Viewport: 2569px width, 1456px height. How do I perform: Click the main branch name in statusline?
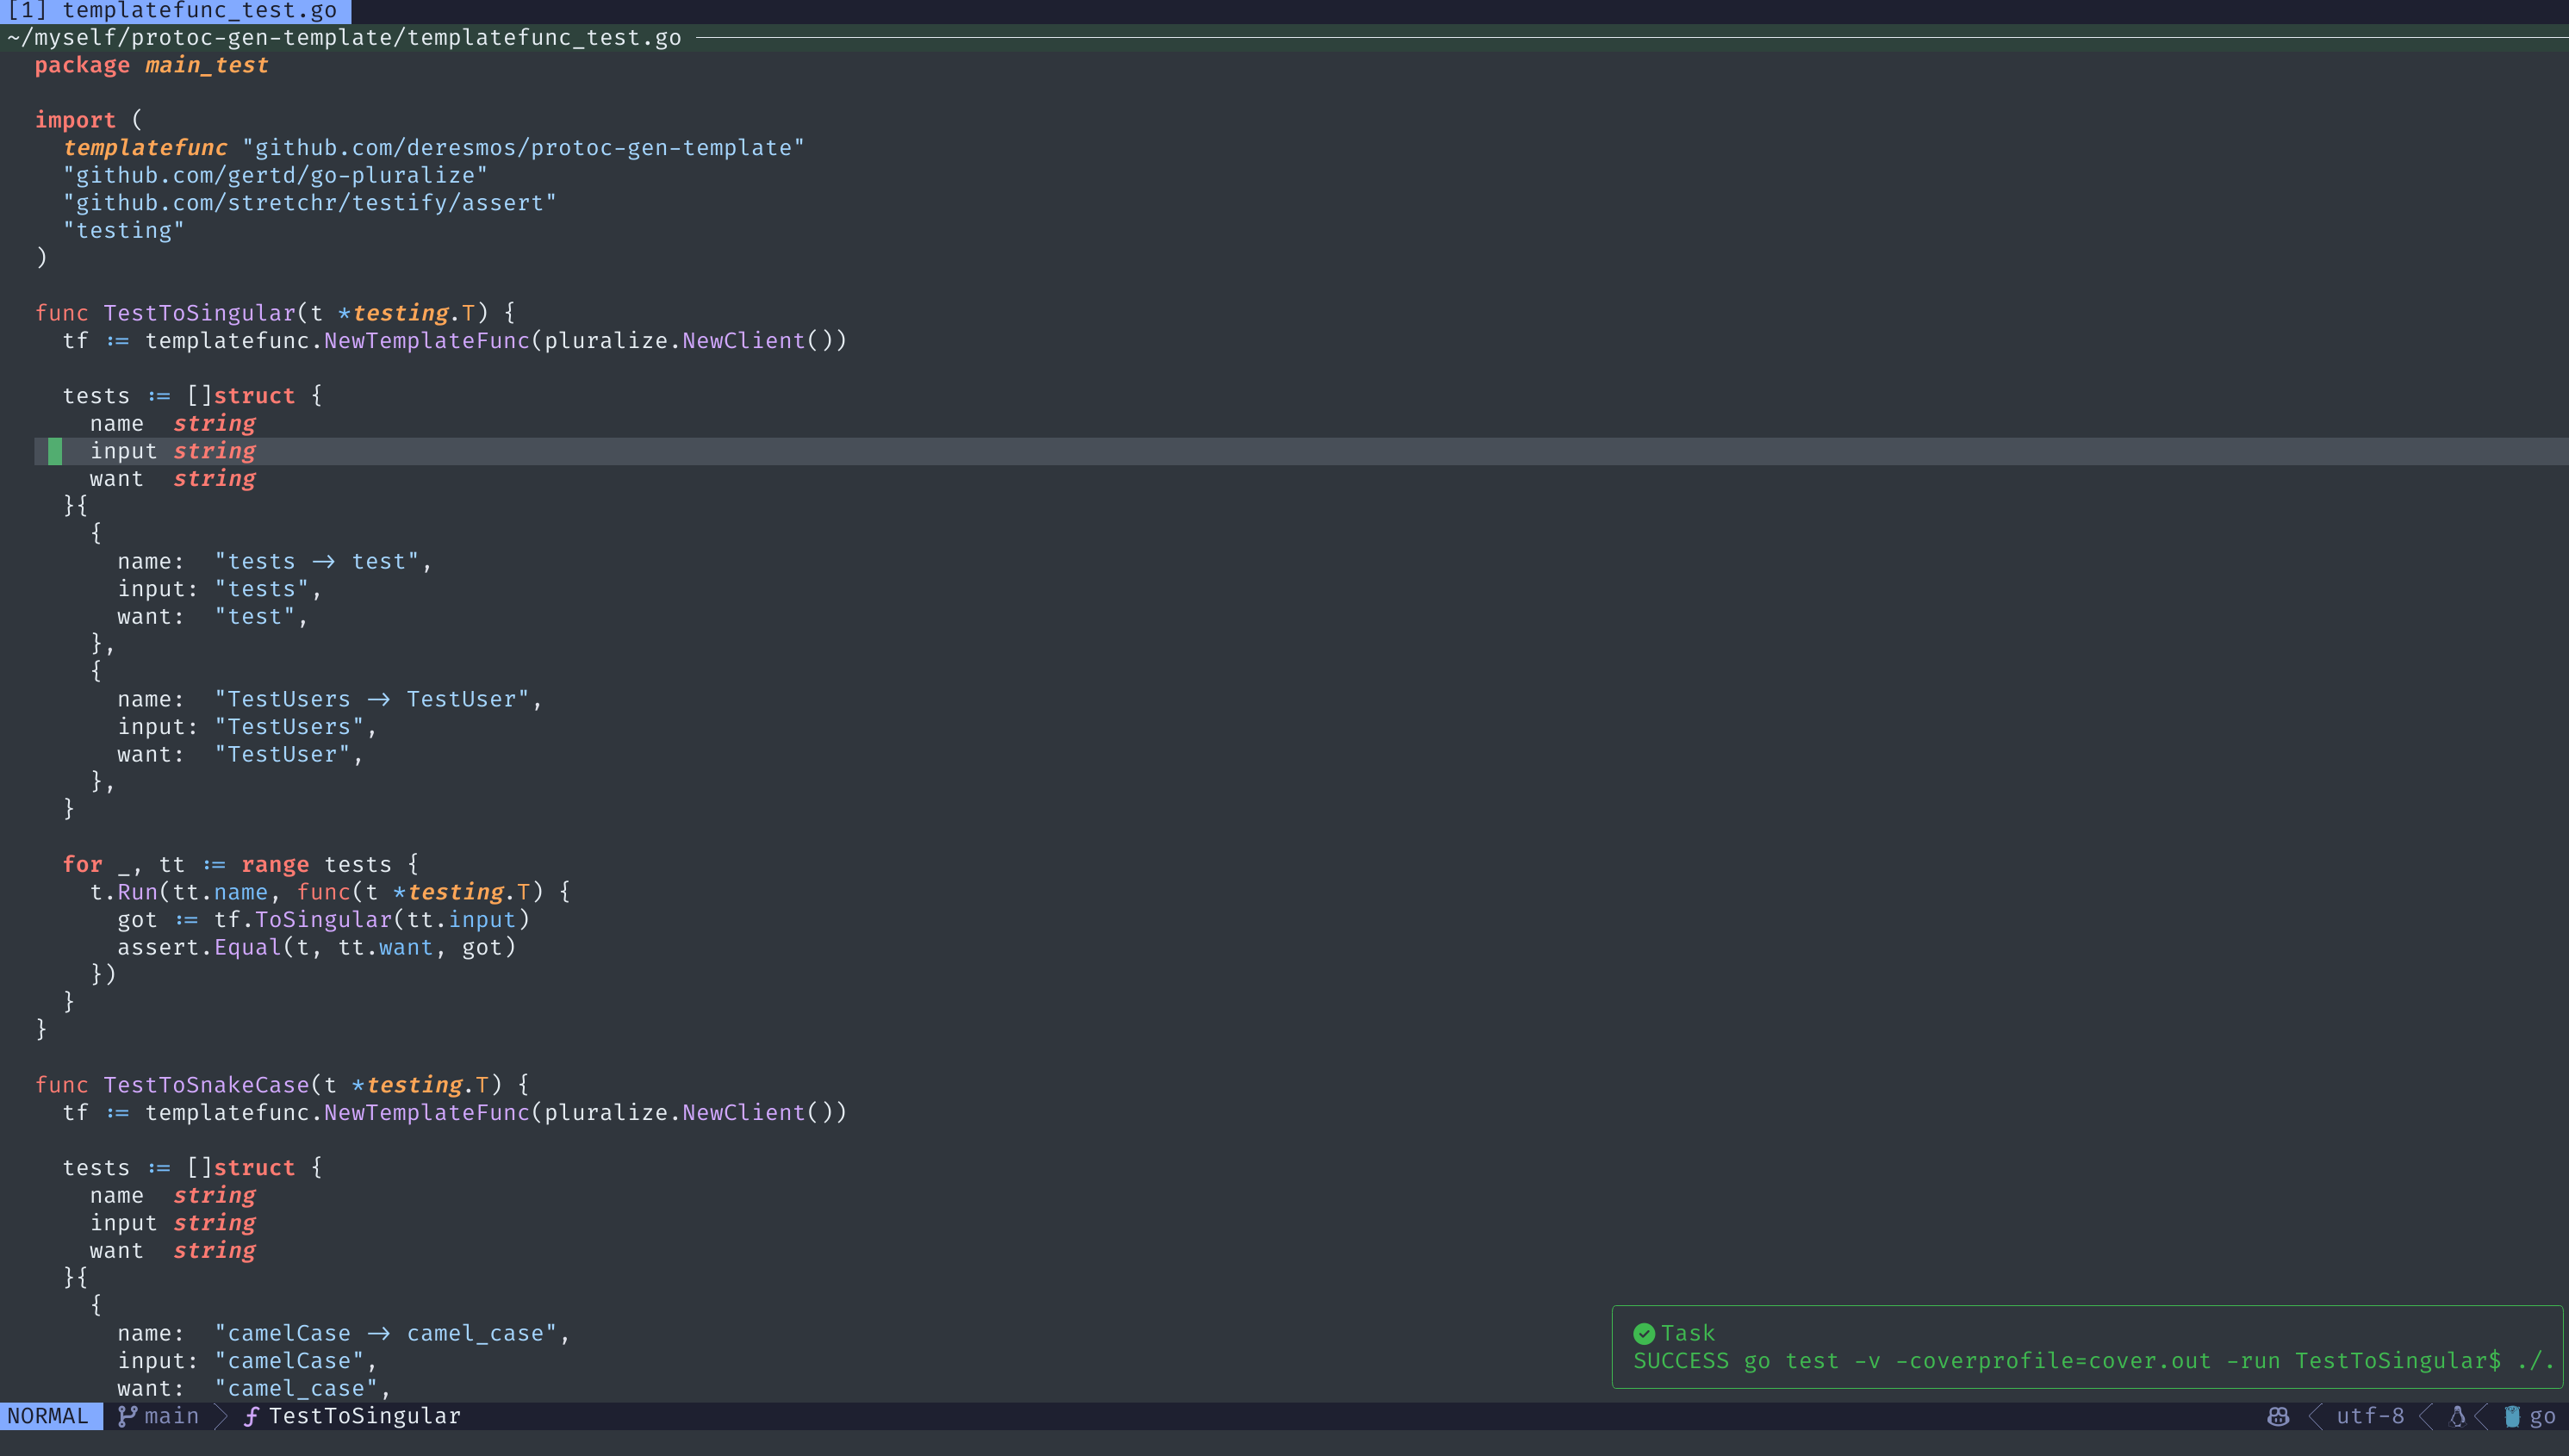point(171,1416)
